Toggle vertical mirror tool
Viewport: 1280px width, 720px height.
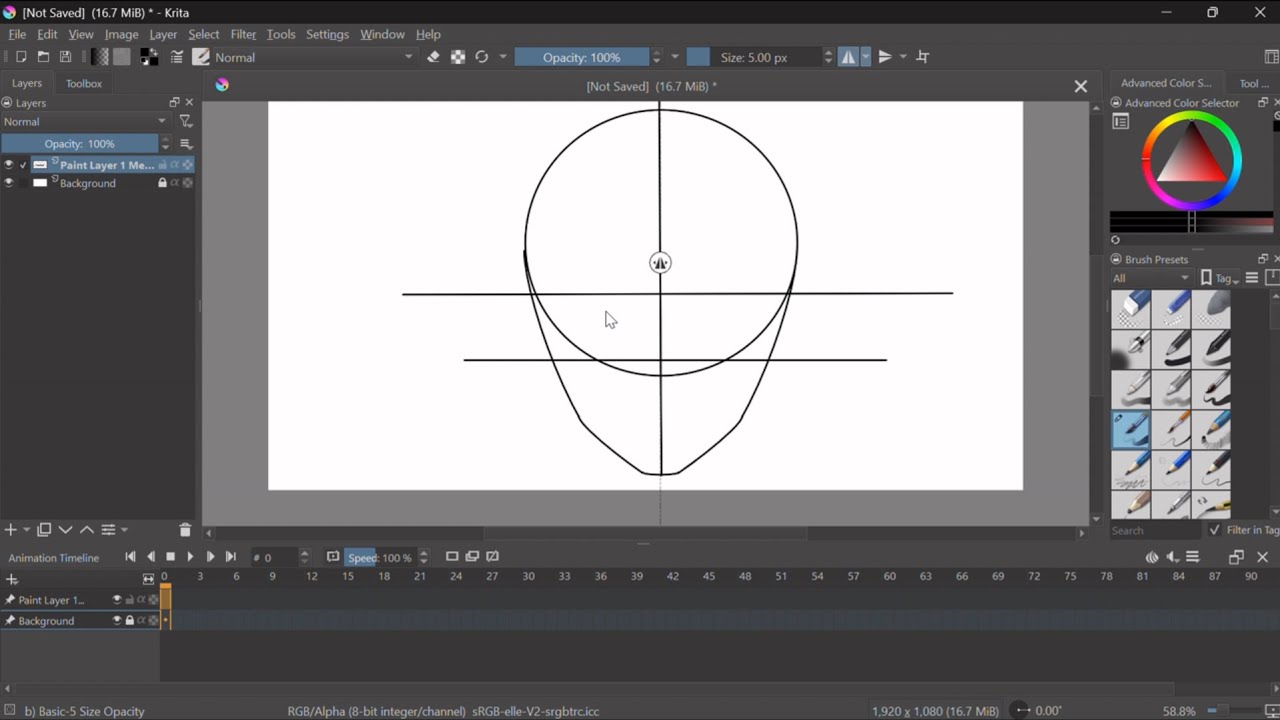pos(885,57)
